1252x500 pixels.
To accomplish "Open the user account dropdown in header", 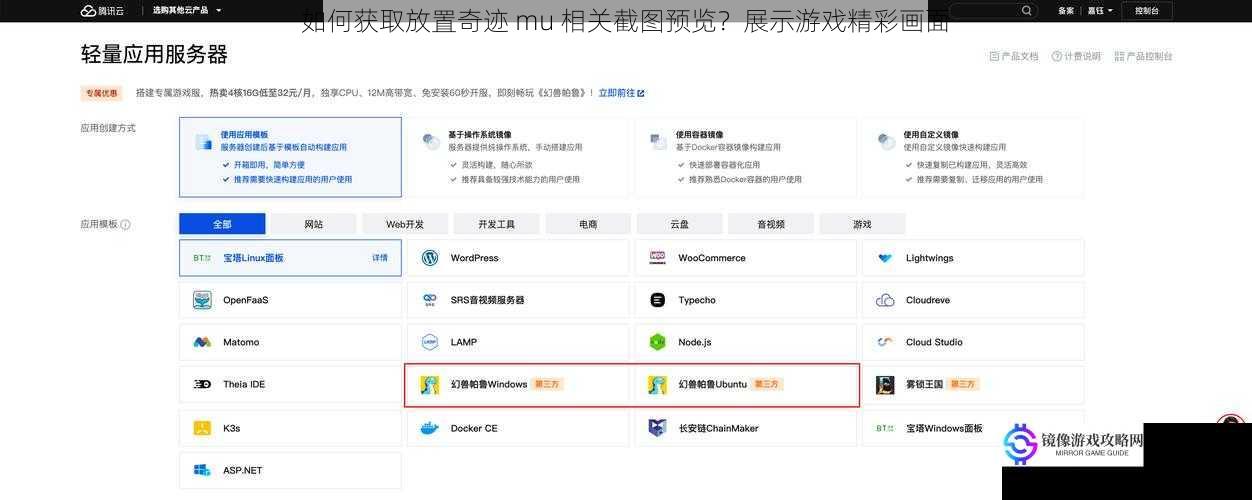I will click(1100, 10).
